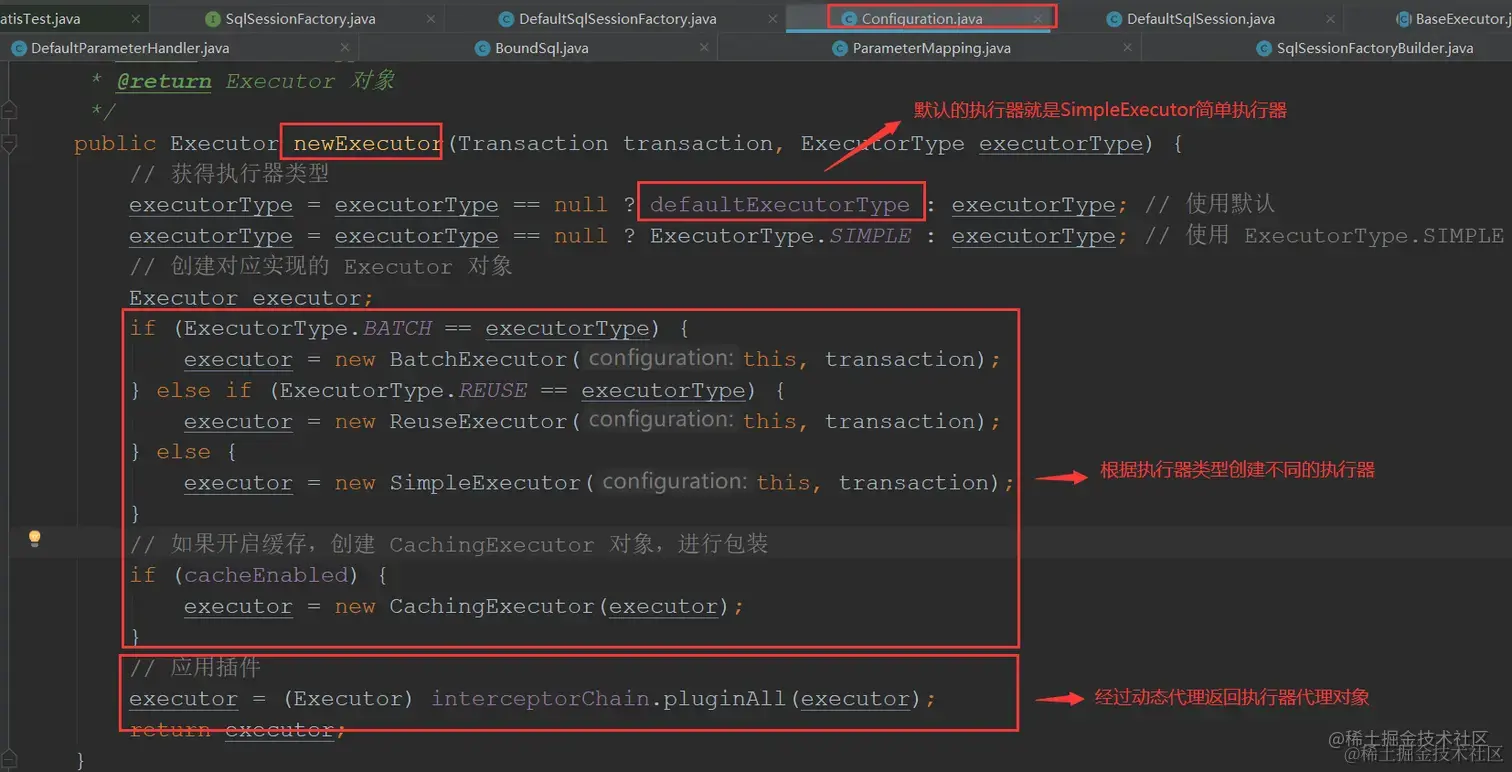
Task: Open the BoundSql.java tab
Action: pyautogui.click(x=541, y=48)
